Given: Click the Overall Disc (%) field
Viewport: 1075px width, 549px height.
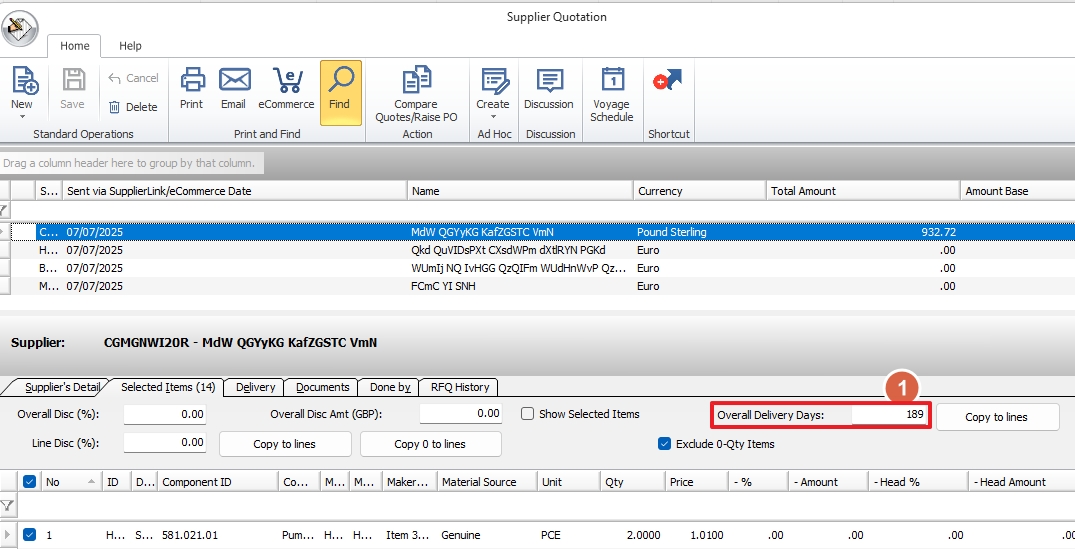Looking at the screenshot, I should [x=165, y=414].
